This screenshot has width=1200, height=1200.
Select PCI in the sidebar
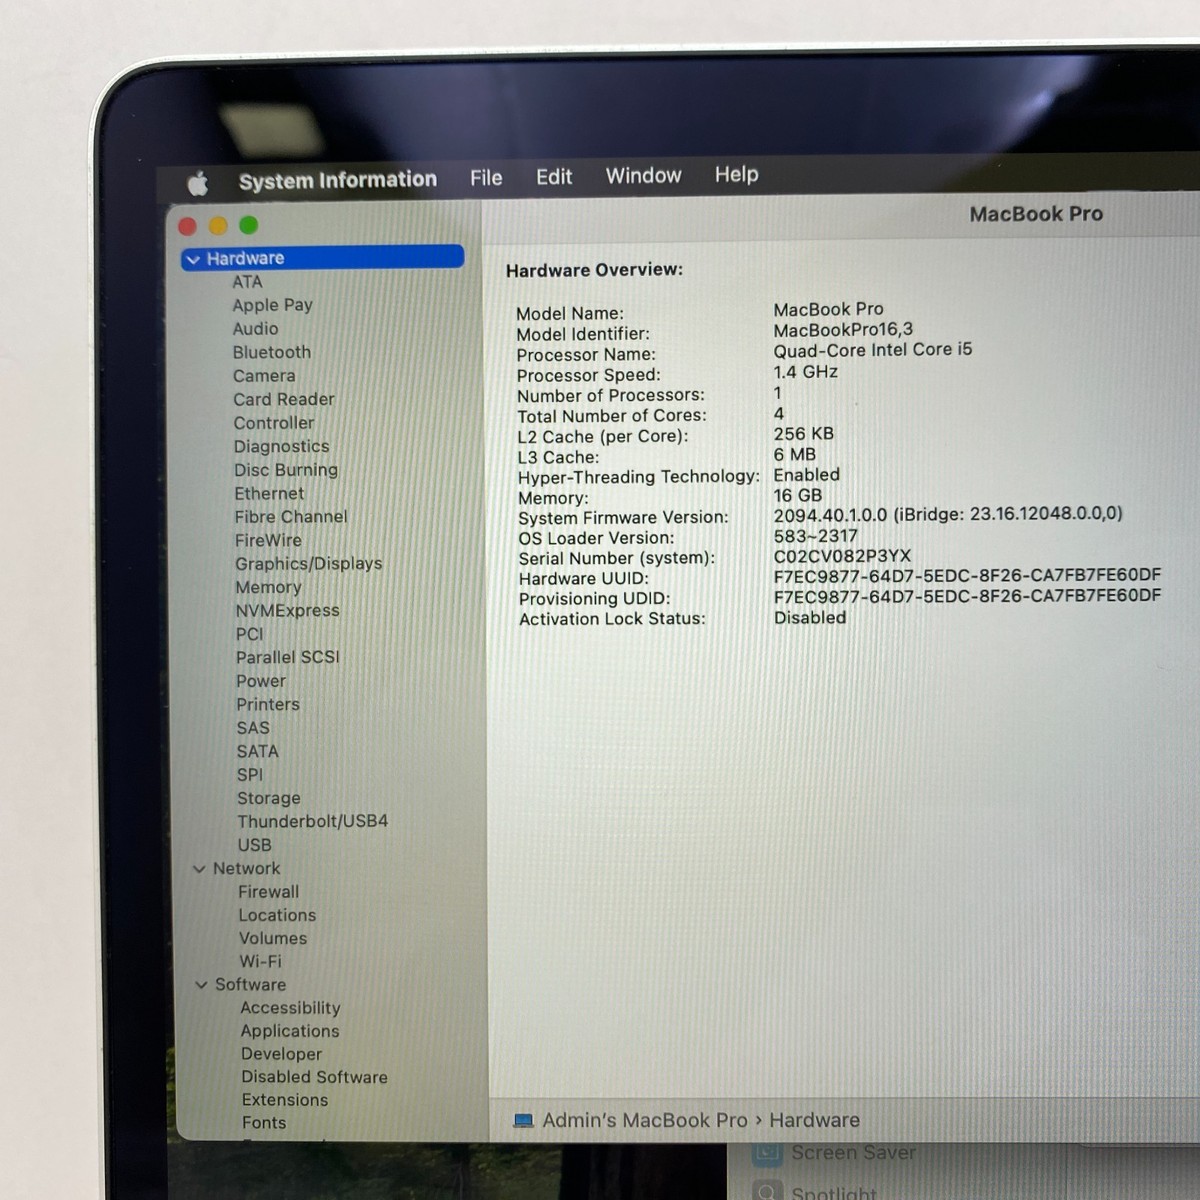(249, 634)
